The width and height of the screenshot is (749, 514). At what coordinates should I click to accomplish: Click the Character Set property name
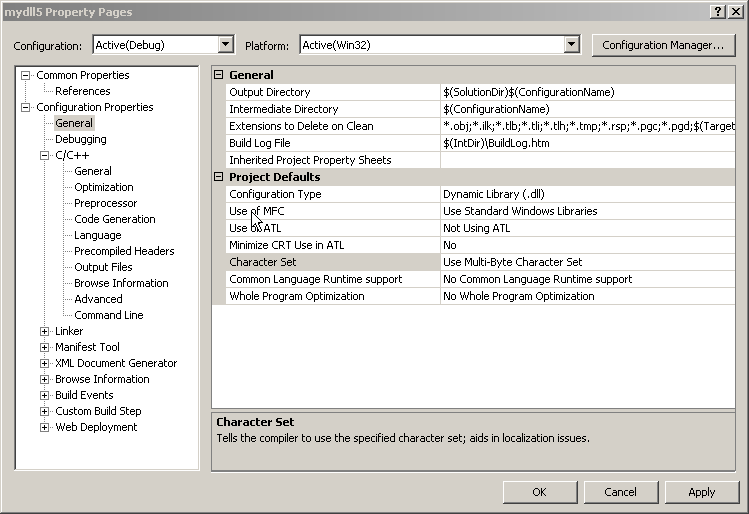tap(263, 262)
